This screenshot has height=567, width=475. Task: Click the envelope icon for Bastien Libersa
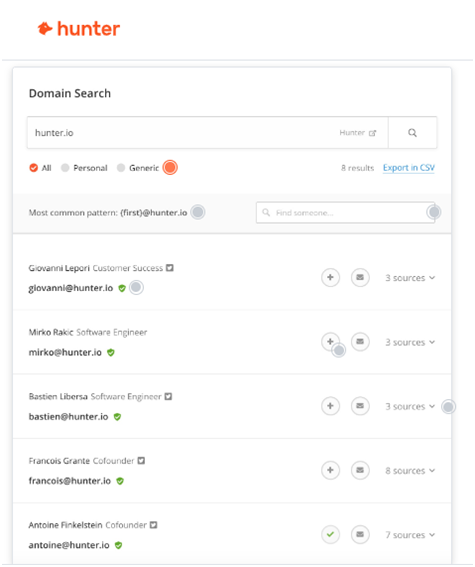[x=360, y=406]
